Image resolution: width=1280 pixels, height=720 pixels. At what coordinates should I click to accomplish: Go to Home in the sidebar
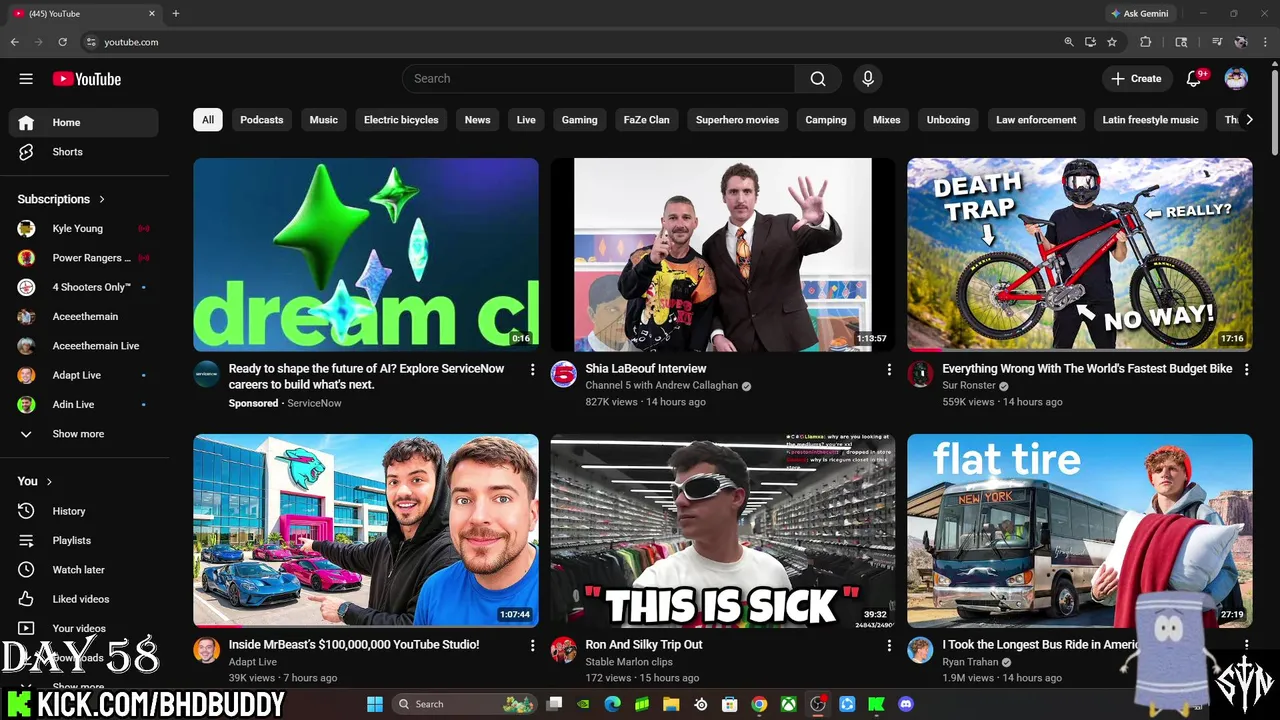pyautogui.click(x=84, y=122)
